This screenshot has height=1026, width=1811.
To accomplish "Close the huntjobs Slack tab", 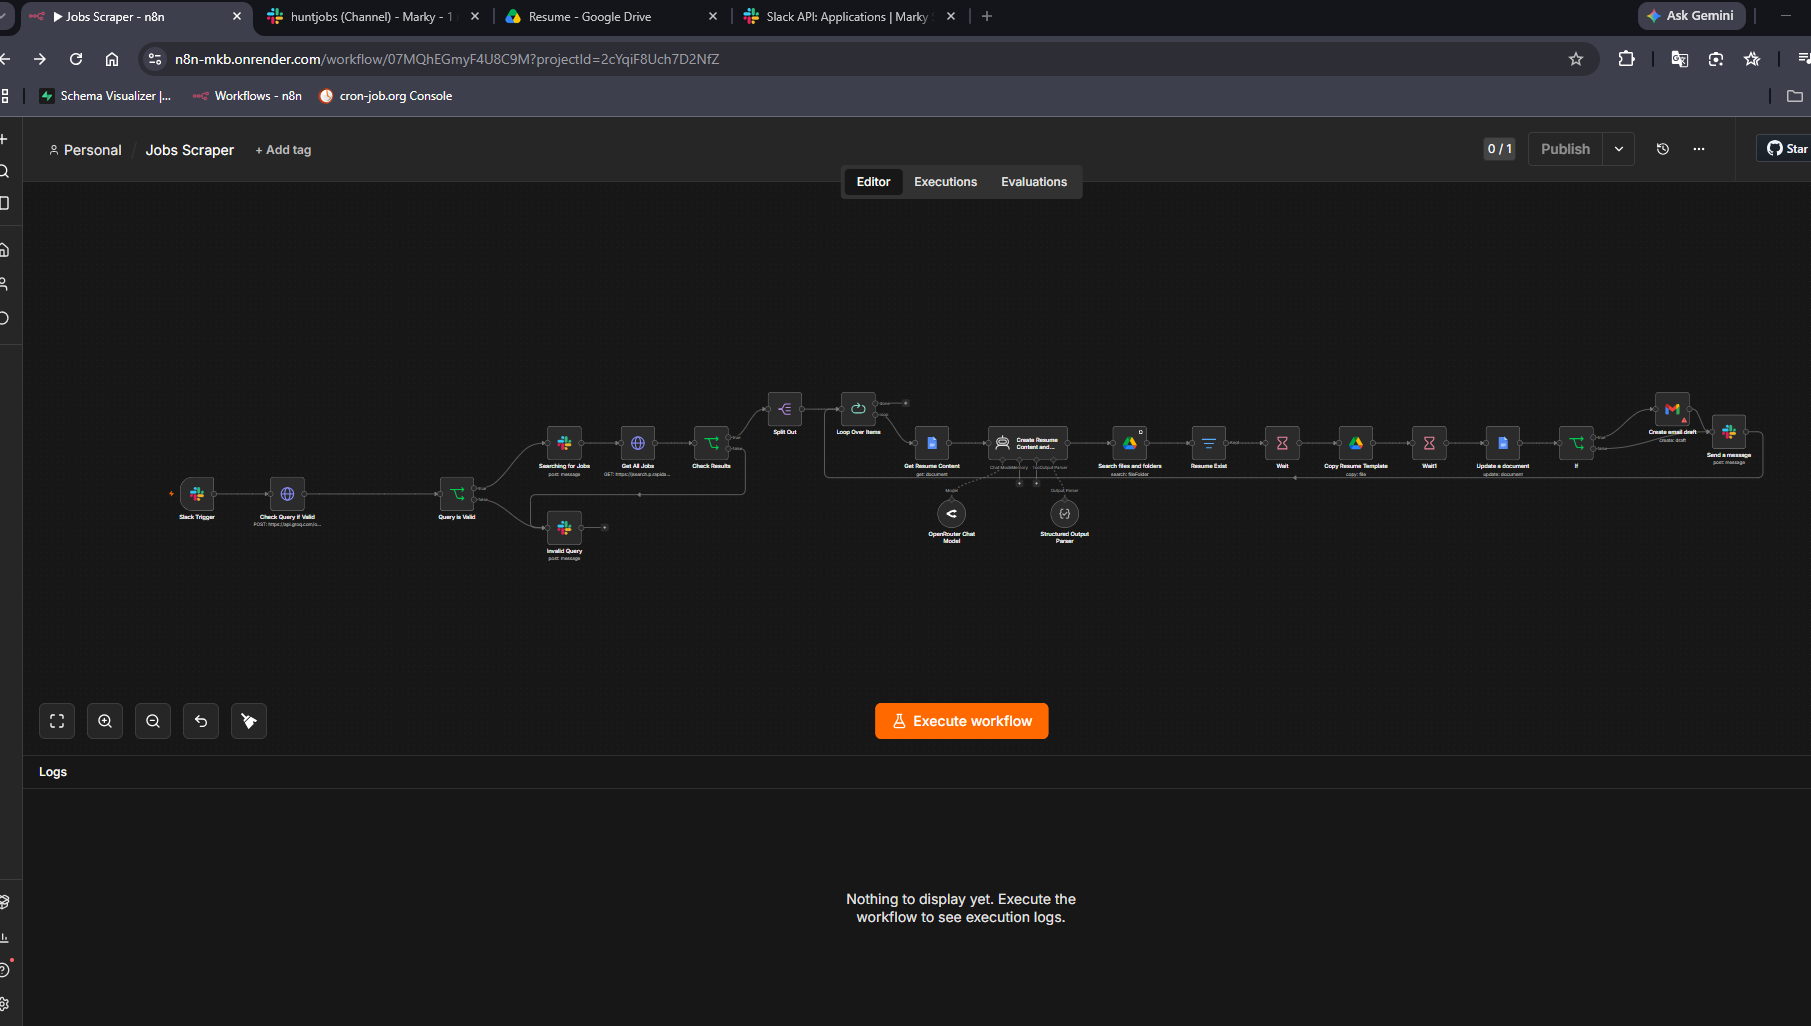I will [475, 17].
